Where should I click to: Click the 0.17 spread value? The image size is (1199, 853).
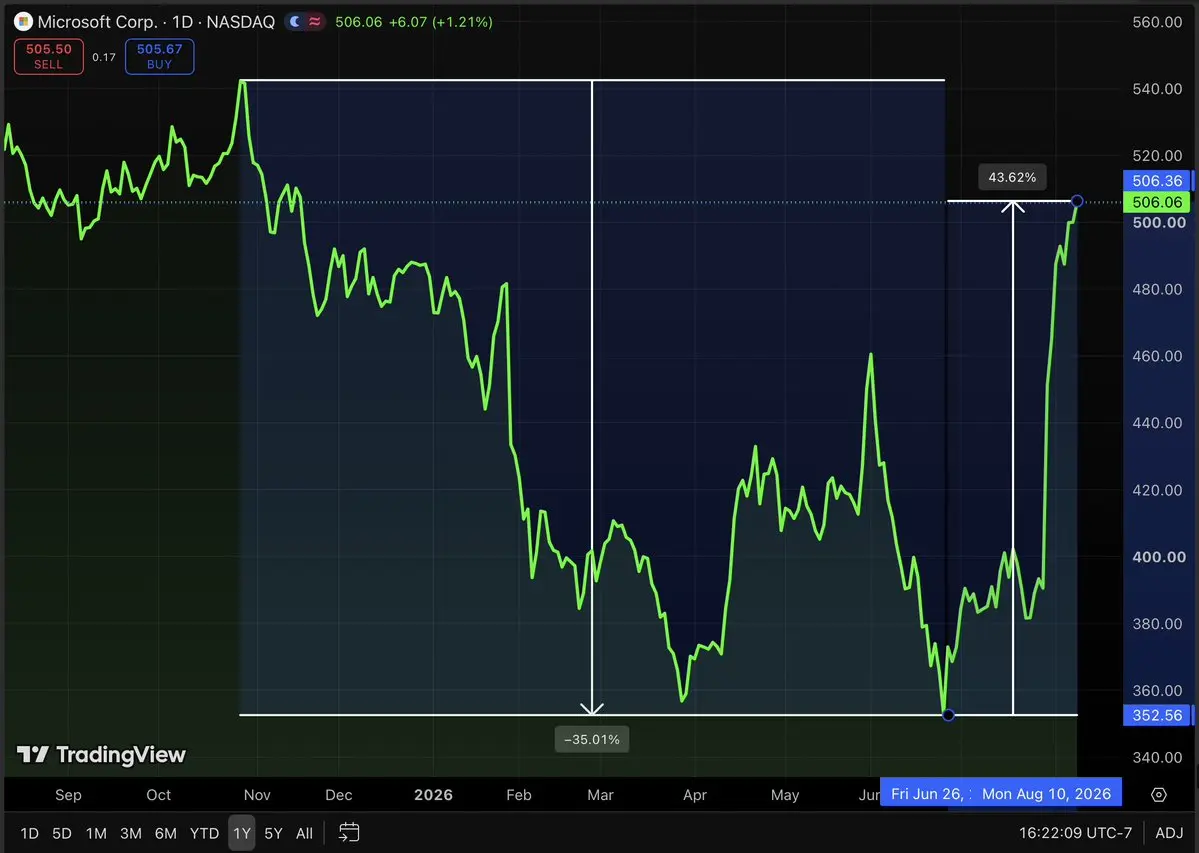(104, 57)
